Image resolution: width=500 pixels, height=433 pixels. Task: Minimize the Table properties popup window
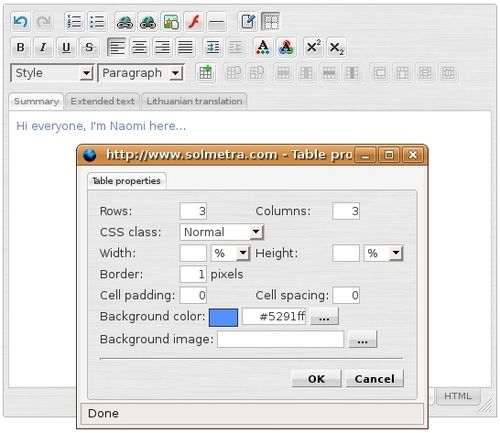(x=366, y=155)
